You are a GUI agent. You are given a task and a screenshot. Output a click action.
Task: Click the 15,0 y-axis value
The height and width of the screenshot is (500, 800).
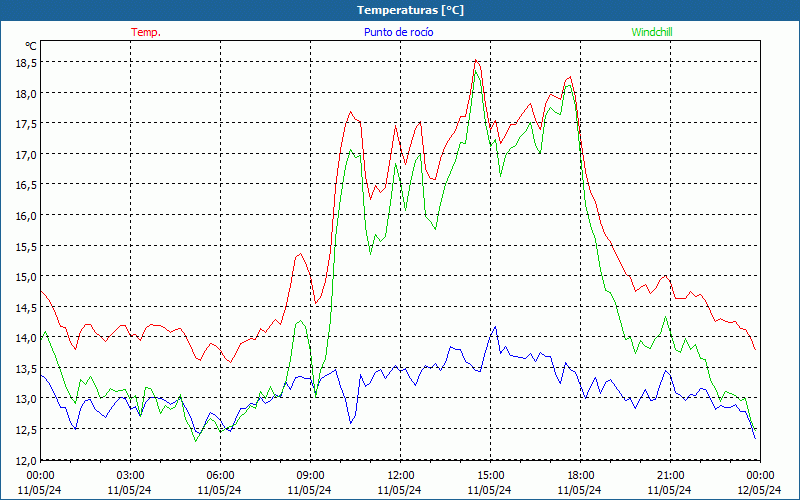tap(28, 277)
